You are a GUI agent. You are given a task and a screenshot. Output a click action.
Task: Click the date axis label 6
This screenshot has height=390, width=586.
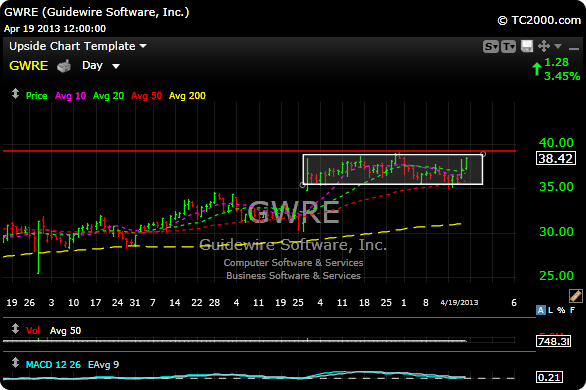[514, 303]
